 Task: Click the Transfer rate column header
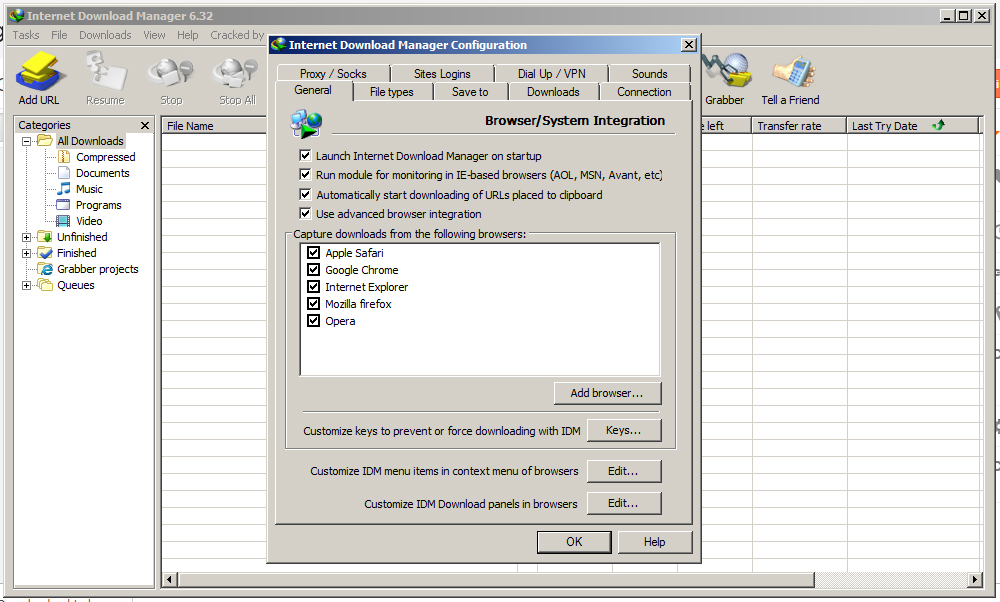pos(799,126)
